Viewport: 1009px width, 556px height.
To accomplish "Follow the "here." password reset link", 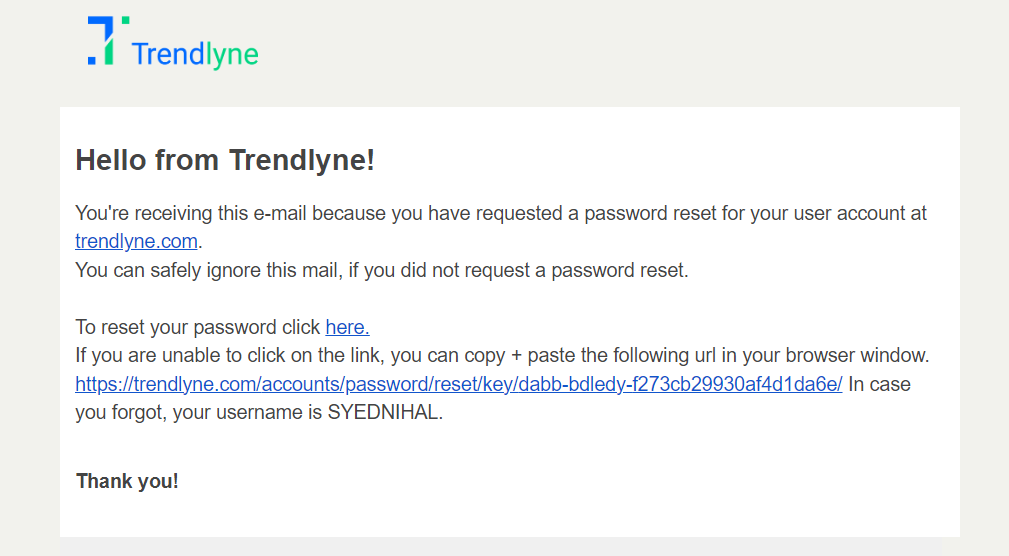I will click(x=347, y=327).
